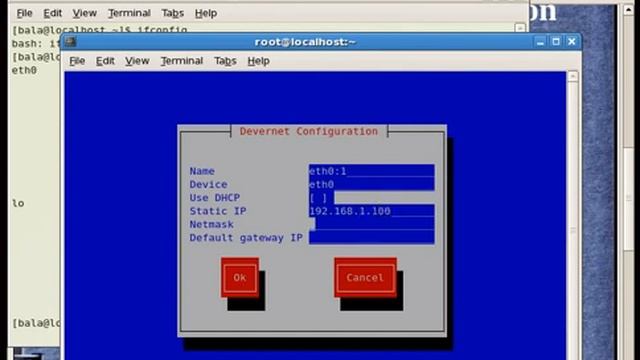Click the root@localhost:~ window title bar
This screenshot has width=640, height=360.
click(x=305, y=42)
